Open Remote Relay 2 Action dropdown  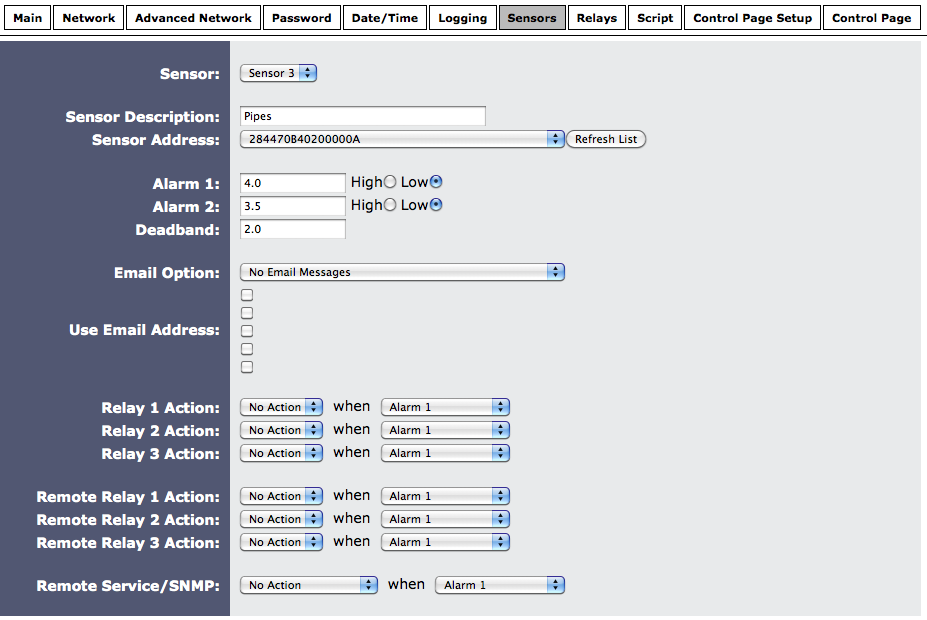[281, 519]
